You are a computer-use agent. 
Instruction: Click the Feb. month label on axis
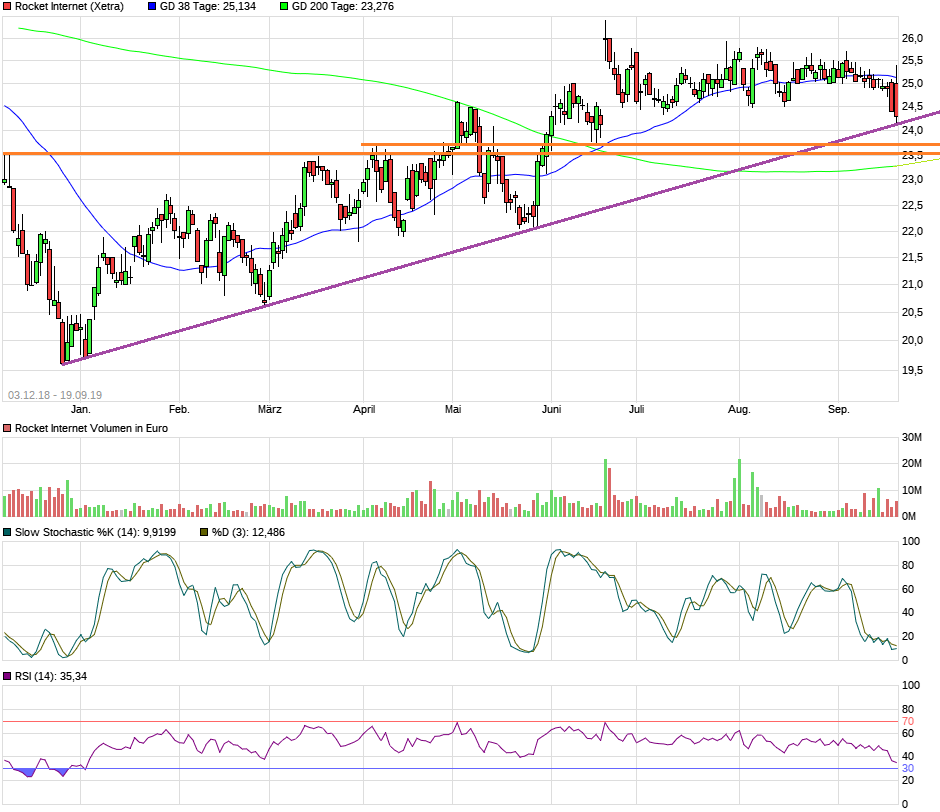point(179,410)
